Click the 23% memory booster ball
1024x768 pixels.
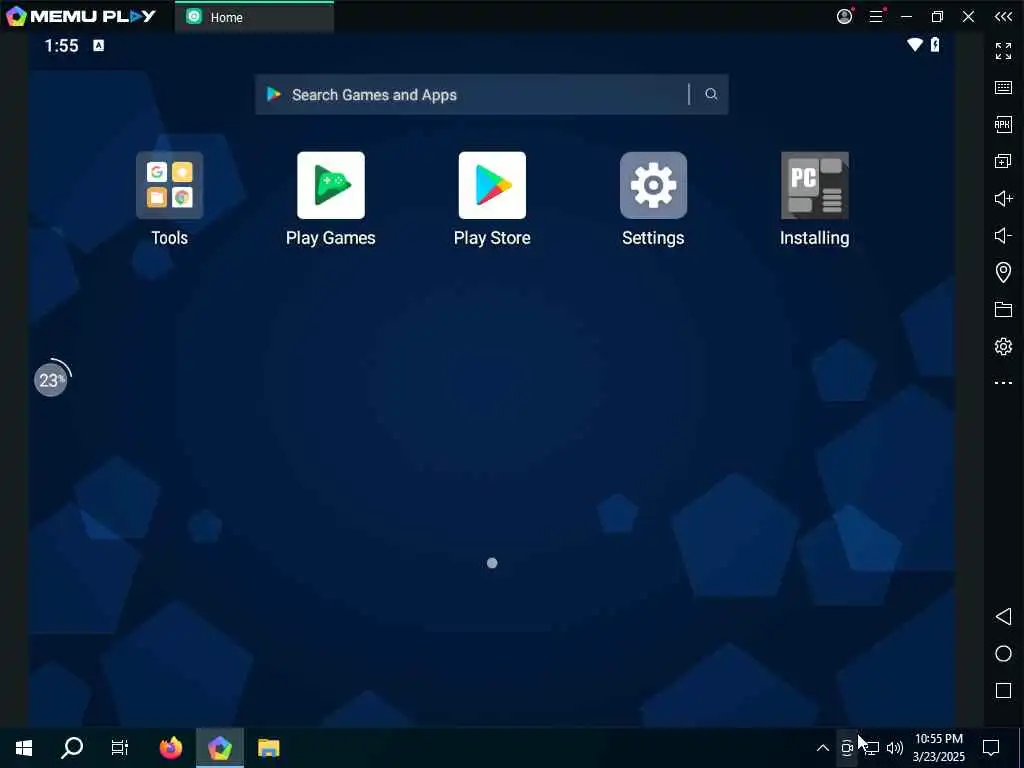(51, 379)
